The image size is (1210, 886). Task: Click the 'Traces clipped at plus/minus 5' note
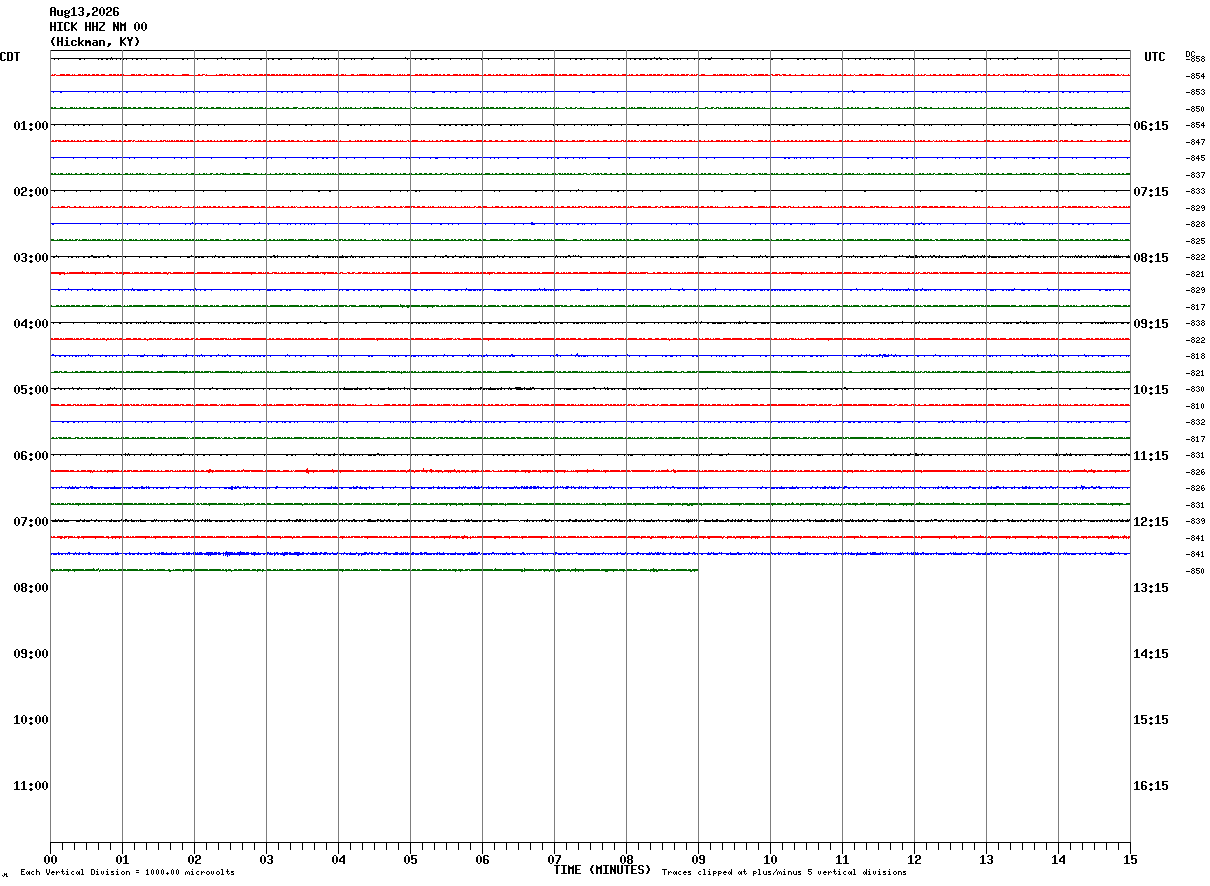pos(784,873)
